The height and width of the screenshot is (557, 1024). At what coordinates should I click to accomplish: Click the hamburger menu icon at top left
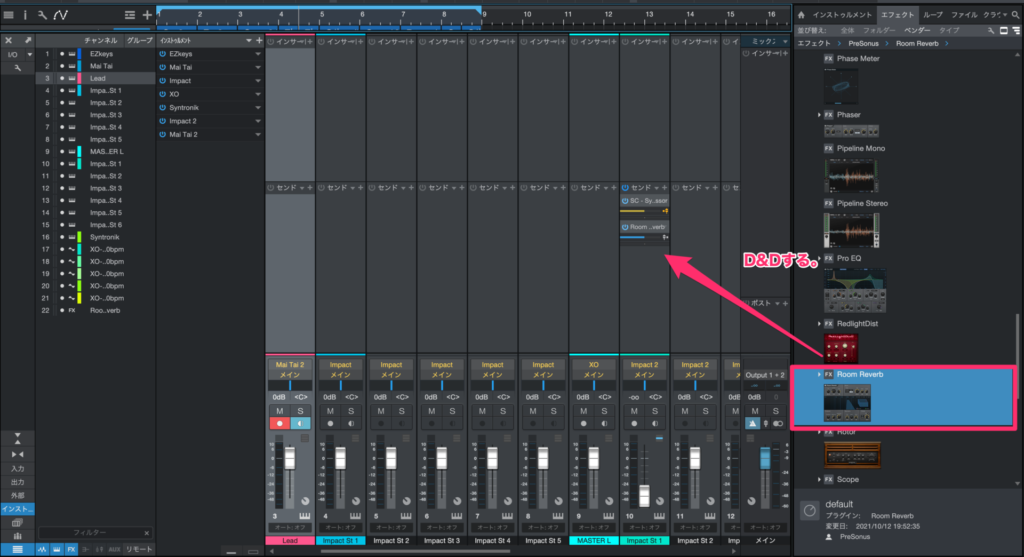[x=9, y=15]
